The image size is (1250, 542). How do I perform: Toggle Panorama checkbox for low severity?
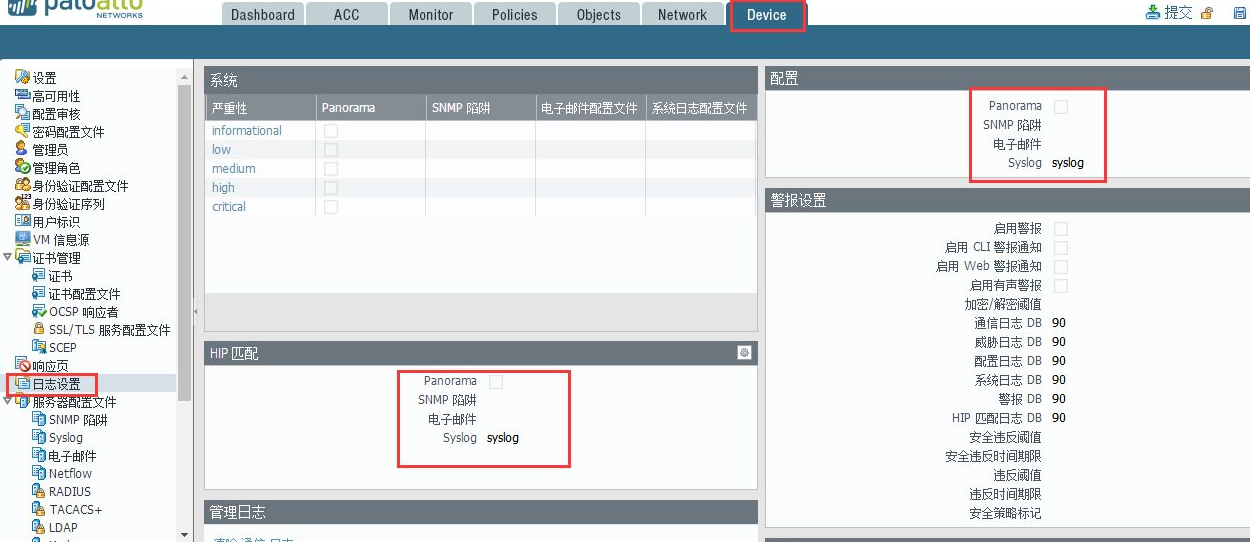(330, 150)
